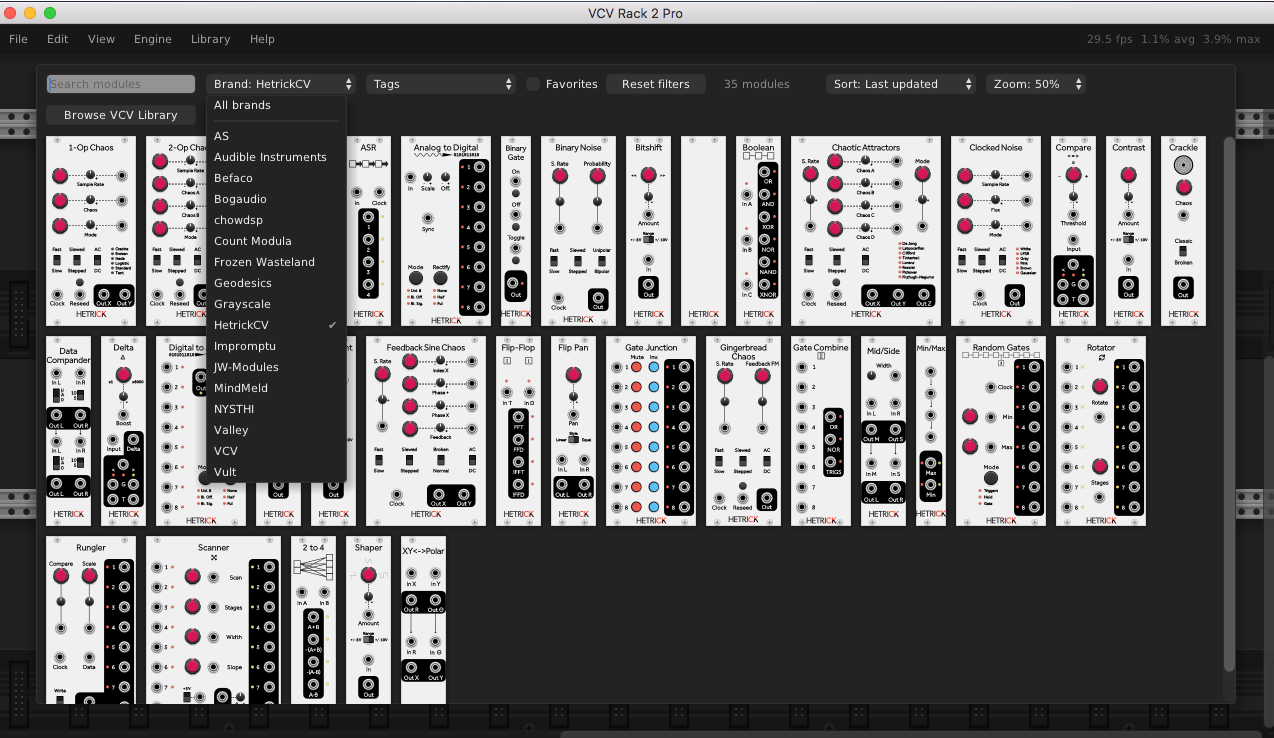Choose Impromptu brand
Image resolution: width=1274 pixels, height=738 pixels.
click(x=276, y=346)
